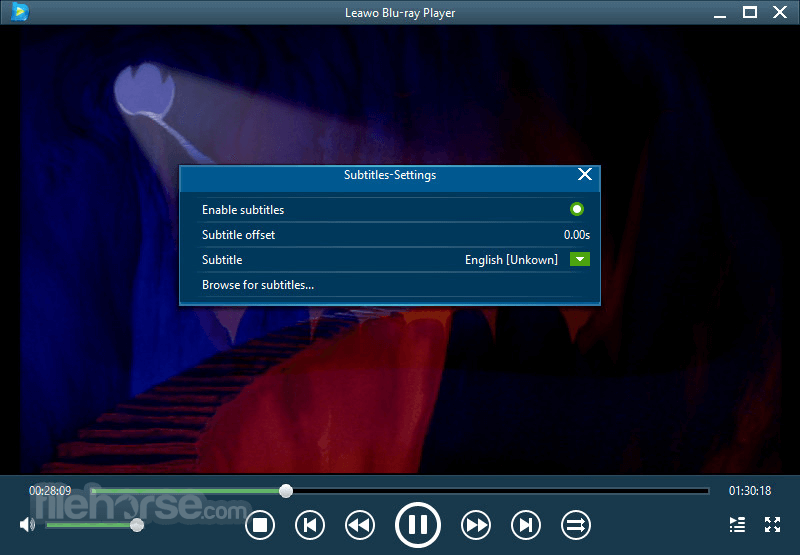Open the Subtitle language dropdown arrow
The image size is (800, 555).
point(580,259)
